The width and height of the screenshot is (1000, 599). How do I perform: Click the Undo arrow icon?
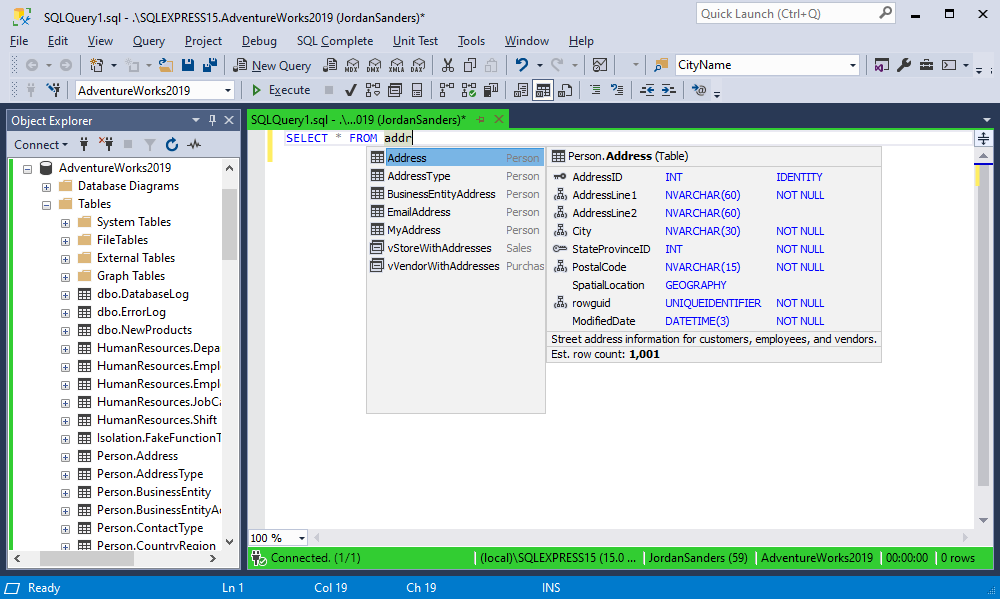[522, 65]
